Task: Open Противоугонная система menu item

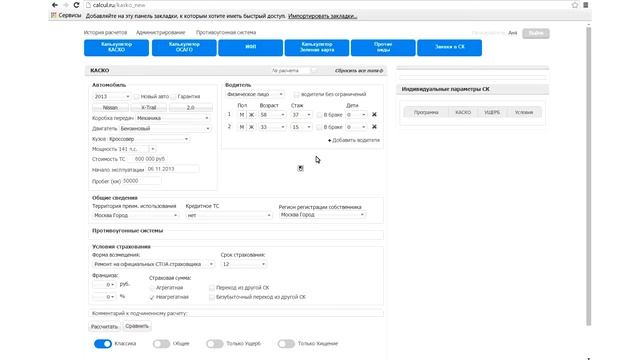Action: (x=226, y=32)
